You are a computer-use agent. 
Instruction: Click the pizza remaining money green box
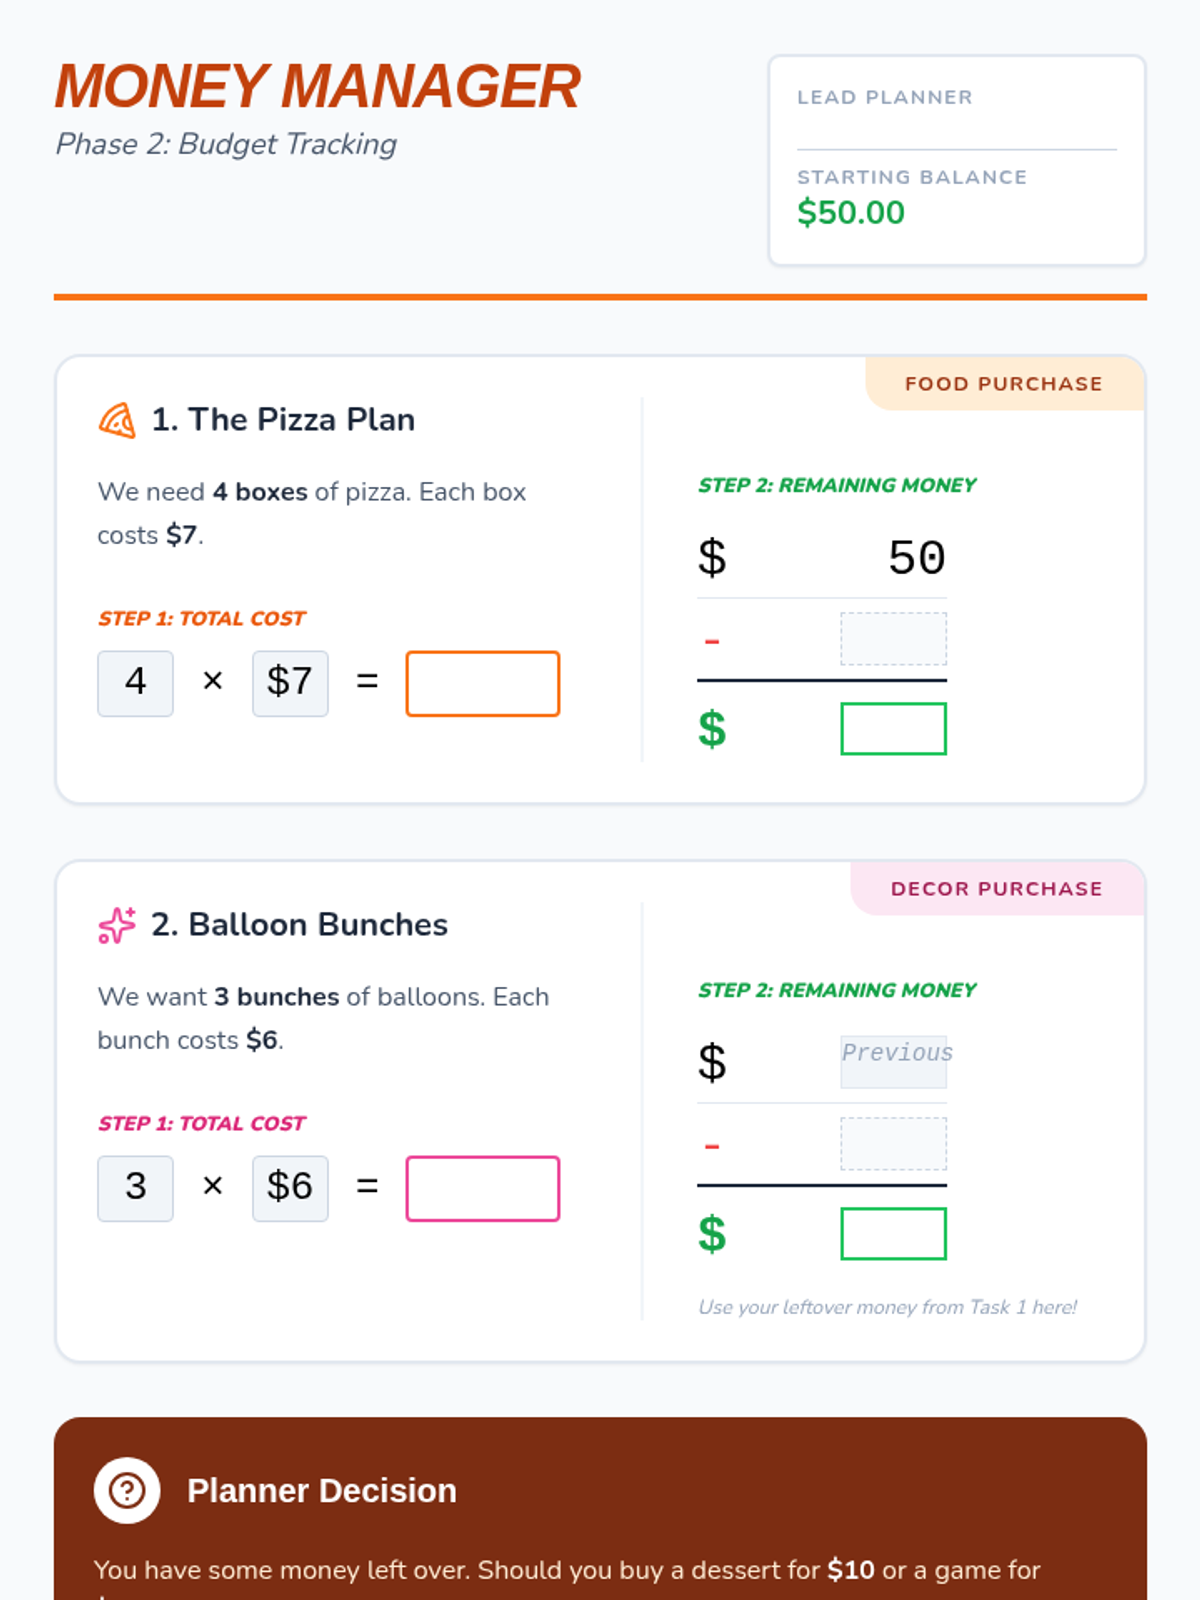(893, 729)
